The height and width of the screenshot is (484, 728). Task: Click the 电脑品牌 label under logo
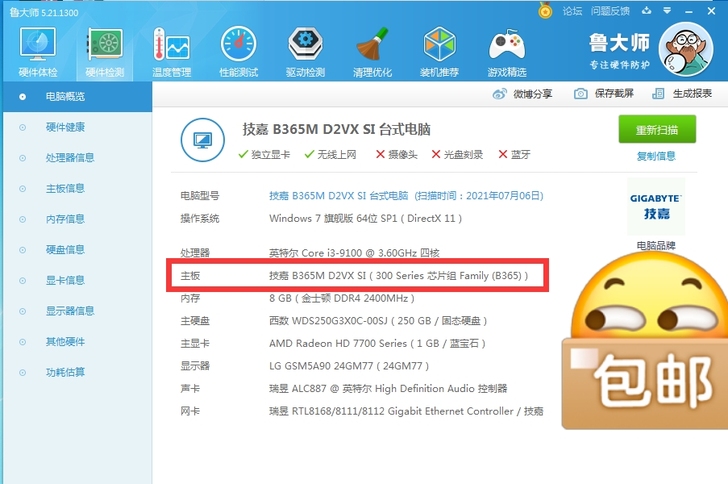[656, 245]
